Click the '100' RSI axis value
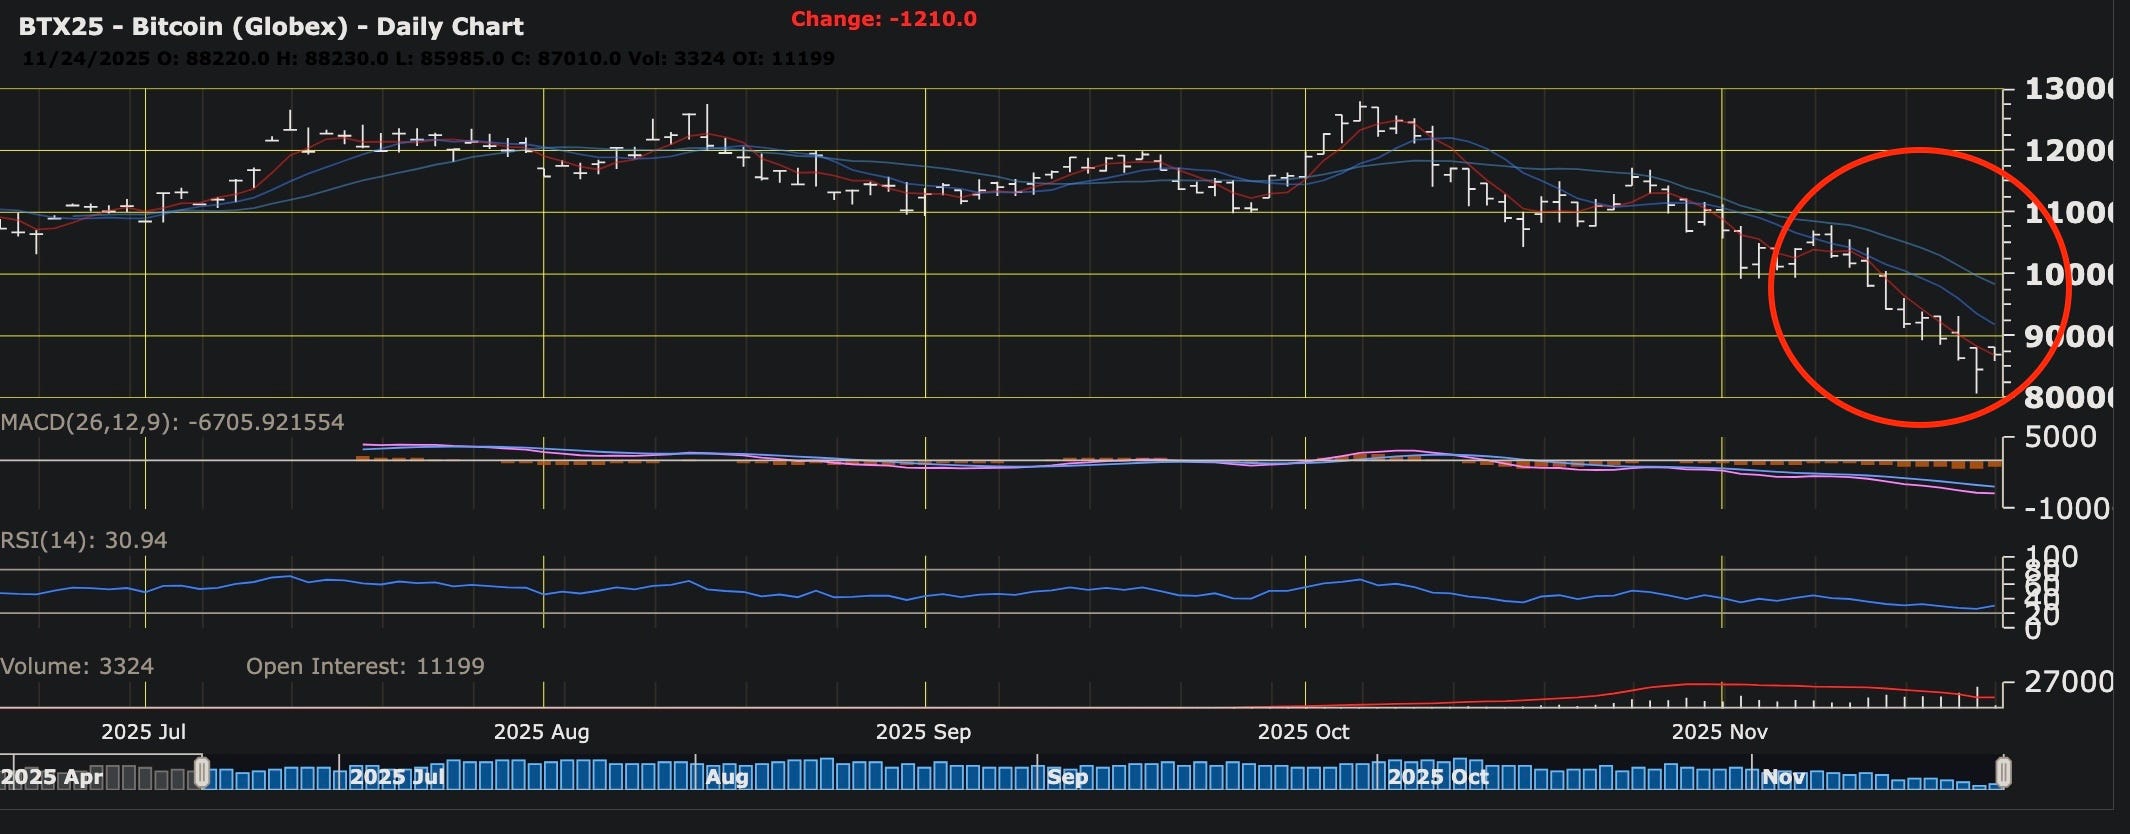Image resolution: width=2130 pixels, height=834 pixels. pos(2051,556)
